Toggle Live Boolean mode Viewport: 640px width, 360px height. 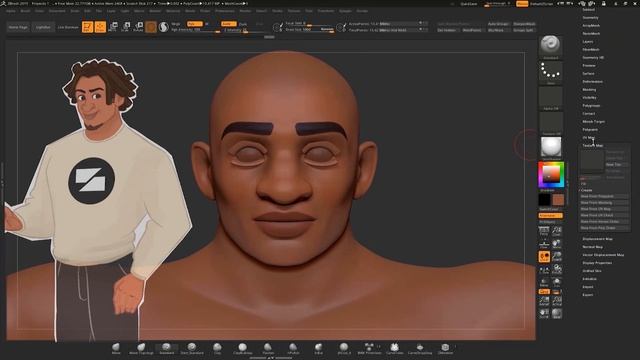pos(68,27)
